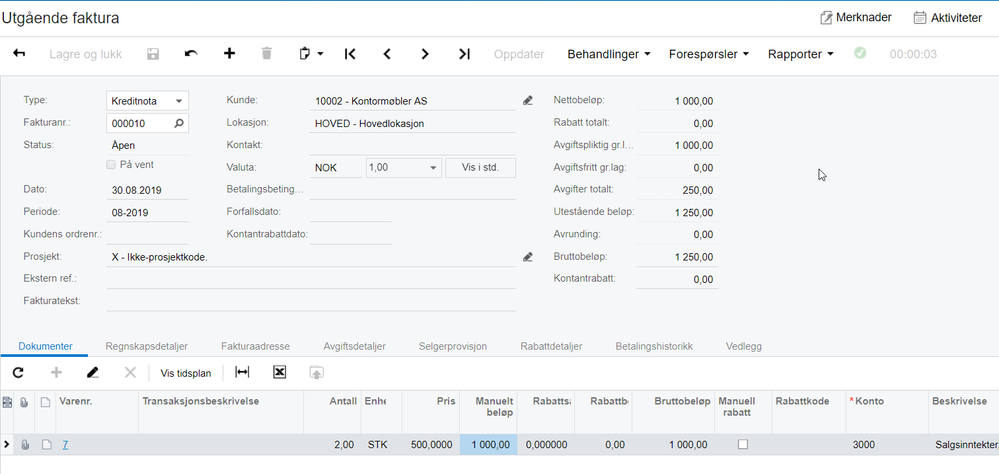Expand the row with the arrow indicator
999x474 pixels.
pos(6,445)
